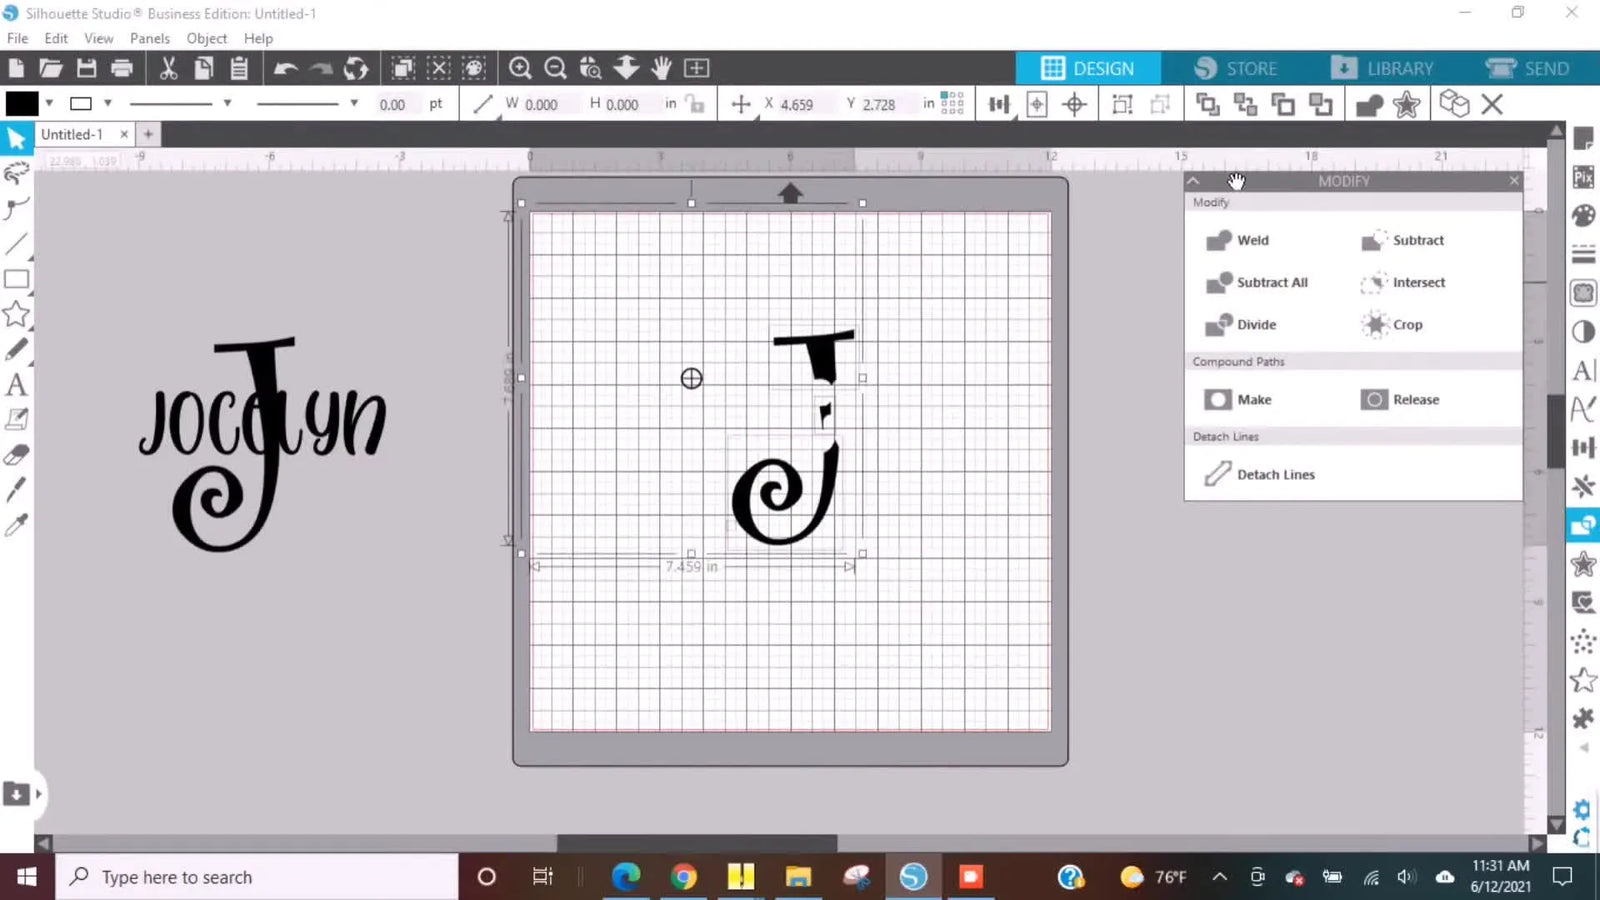Click the Crop button
The width and height of the screenshot is (1600, 900).
coord(1392,324)
